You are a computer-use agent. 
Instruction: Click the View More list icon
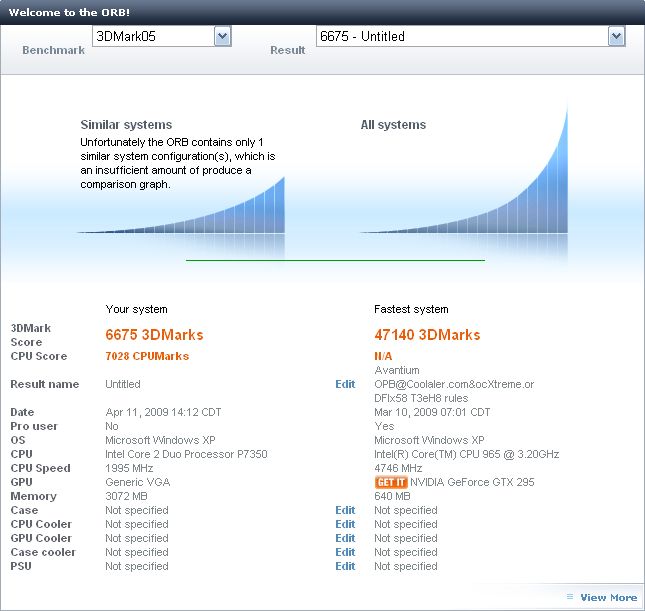(x=570, y=597)
